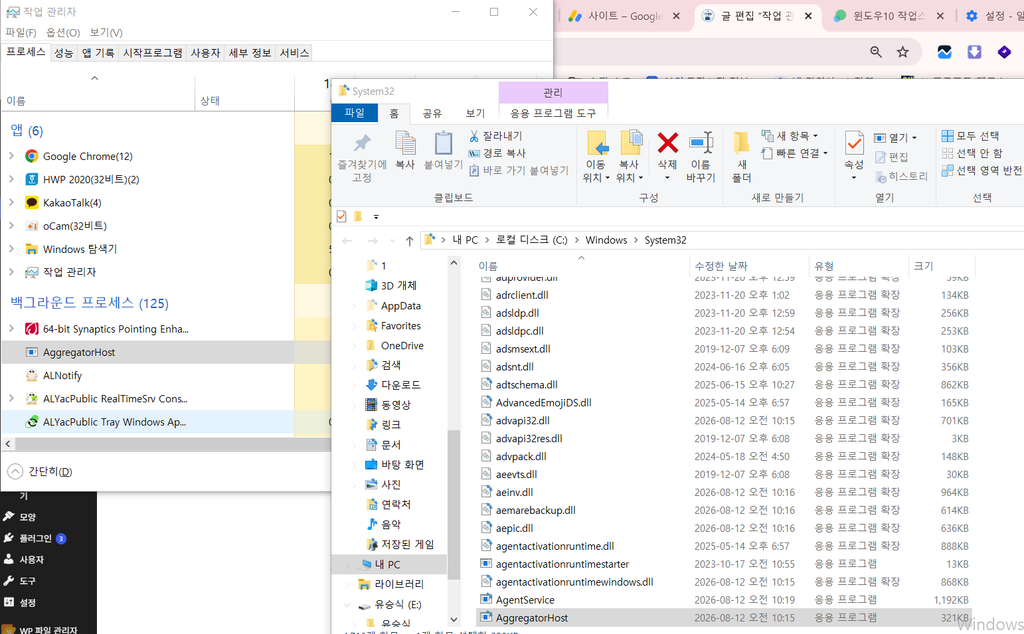Screen dimensions: 1024x634
Task: Click WordPress 플러그인 sidebar item
Action: [x=35, y=538]
